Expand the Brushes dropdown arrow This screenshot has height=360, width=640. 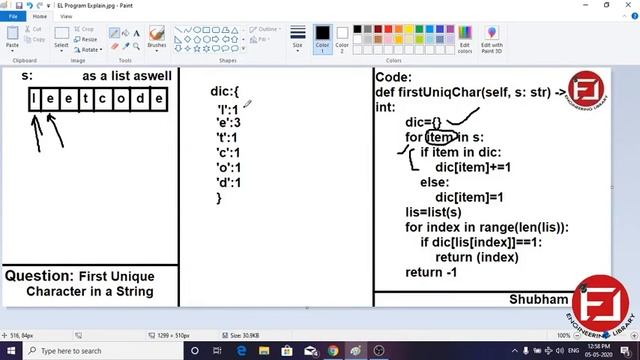coord(157,51)
